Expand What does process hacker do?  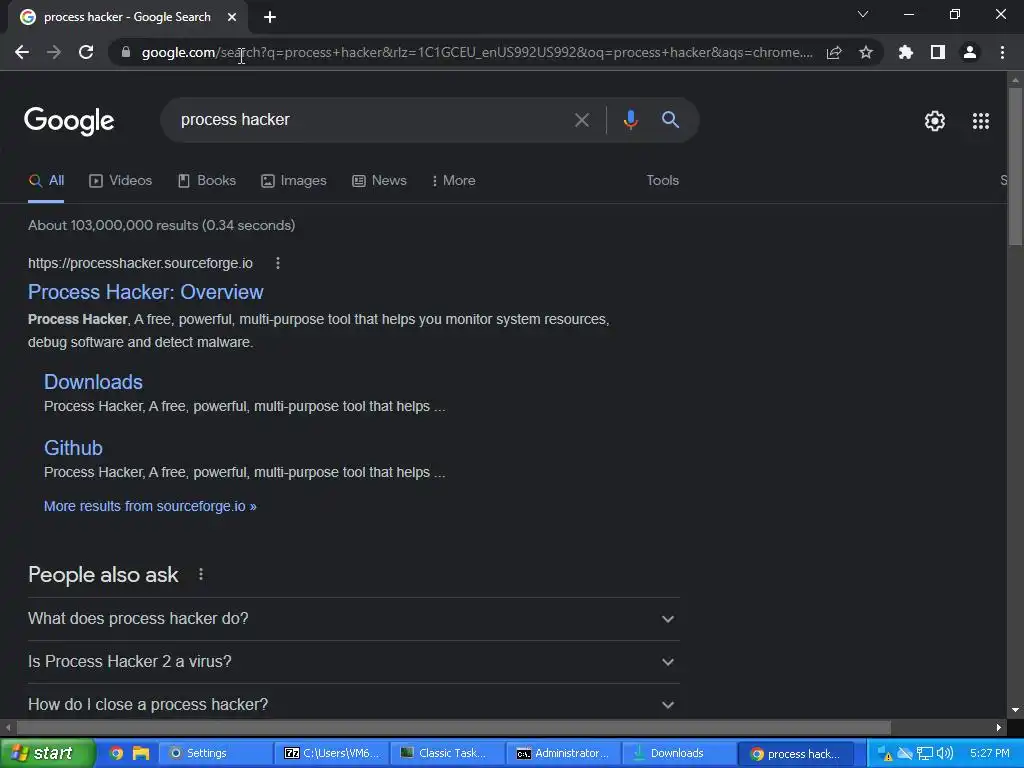[x=353, y=618]
